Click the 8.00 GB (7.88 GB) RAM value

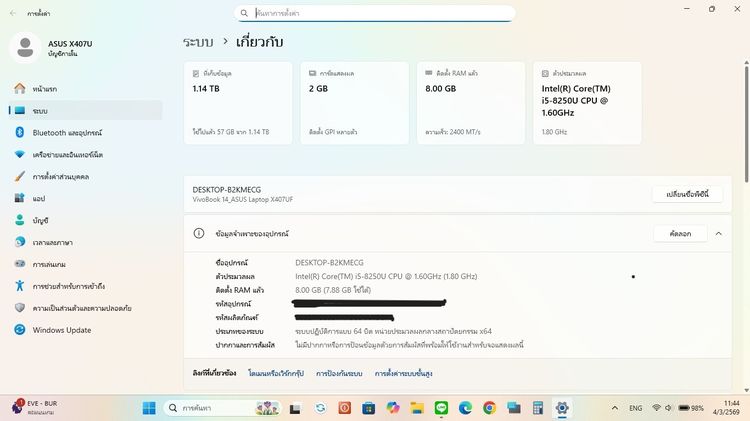click(x=333, y=290)
